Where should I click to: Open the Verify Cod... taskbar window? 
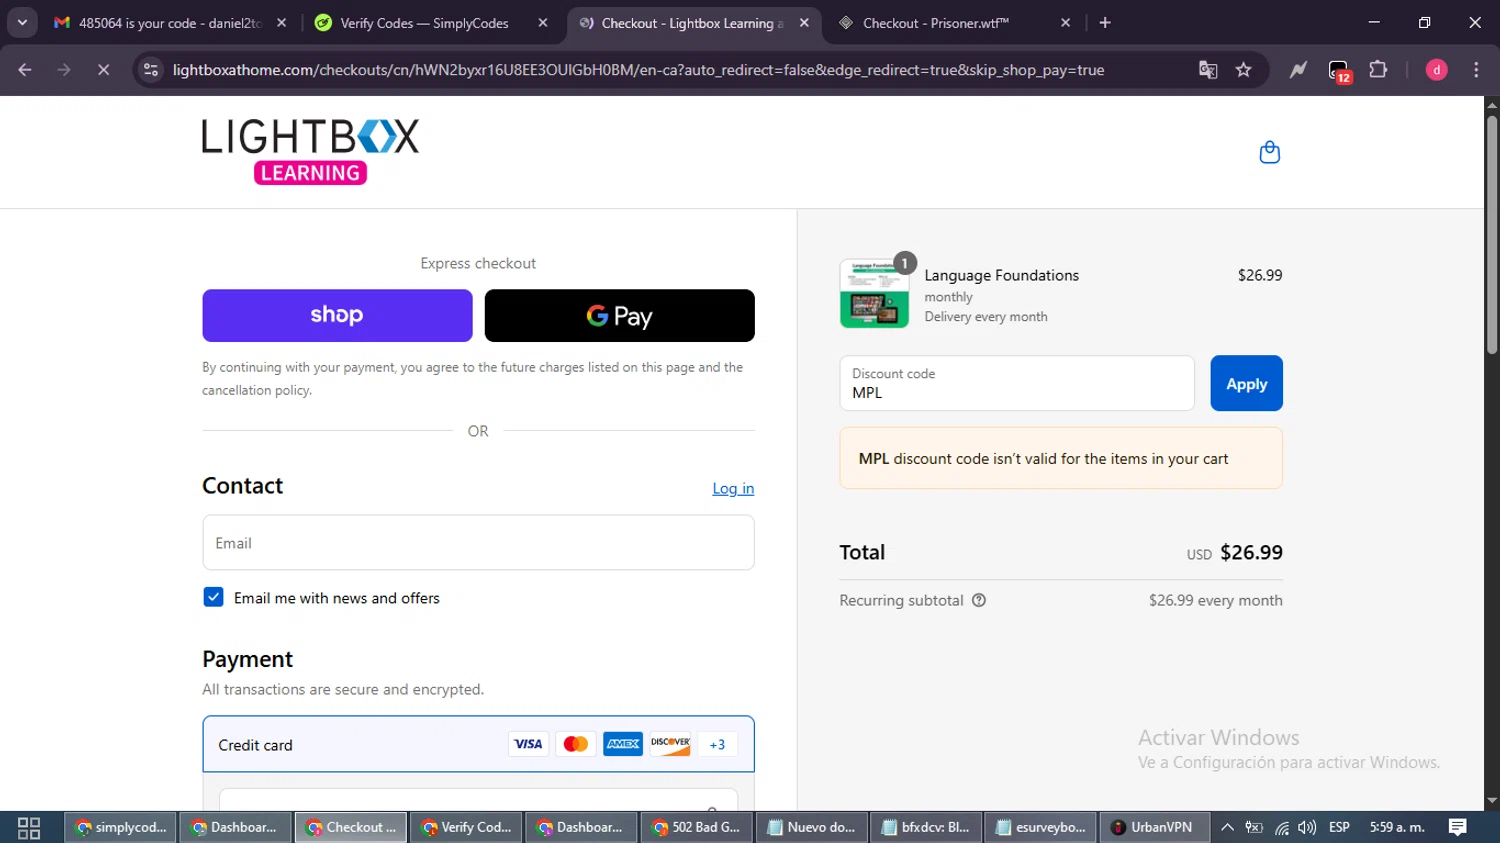click(x=466, y=827)
